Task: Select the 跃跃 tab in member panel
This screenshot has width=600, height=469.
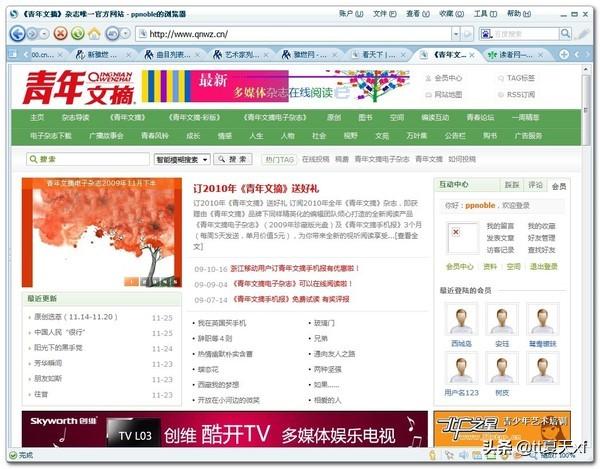Action: 511,185
